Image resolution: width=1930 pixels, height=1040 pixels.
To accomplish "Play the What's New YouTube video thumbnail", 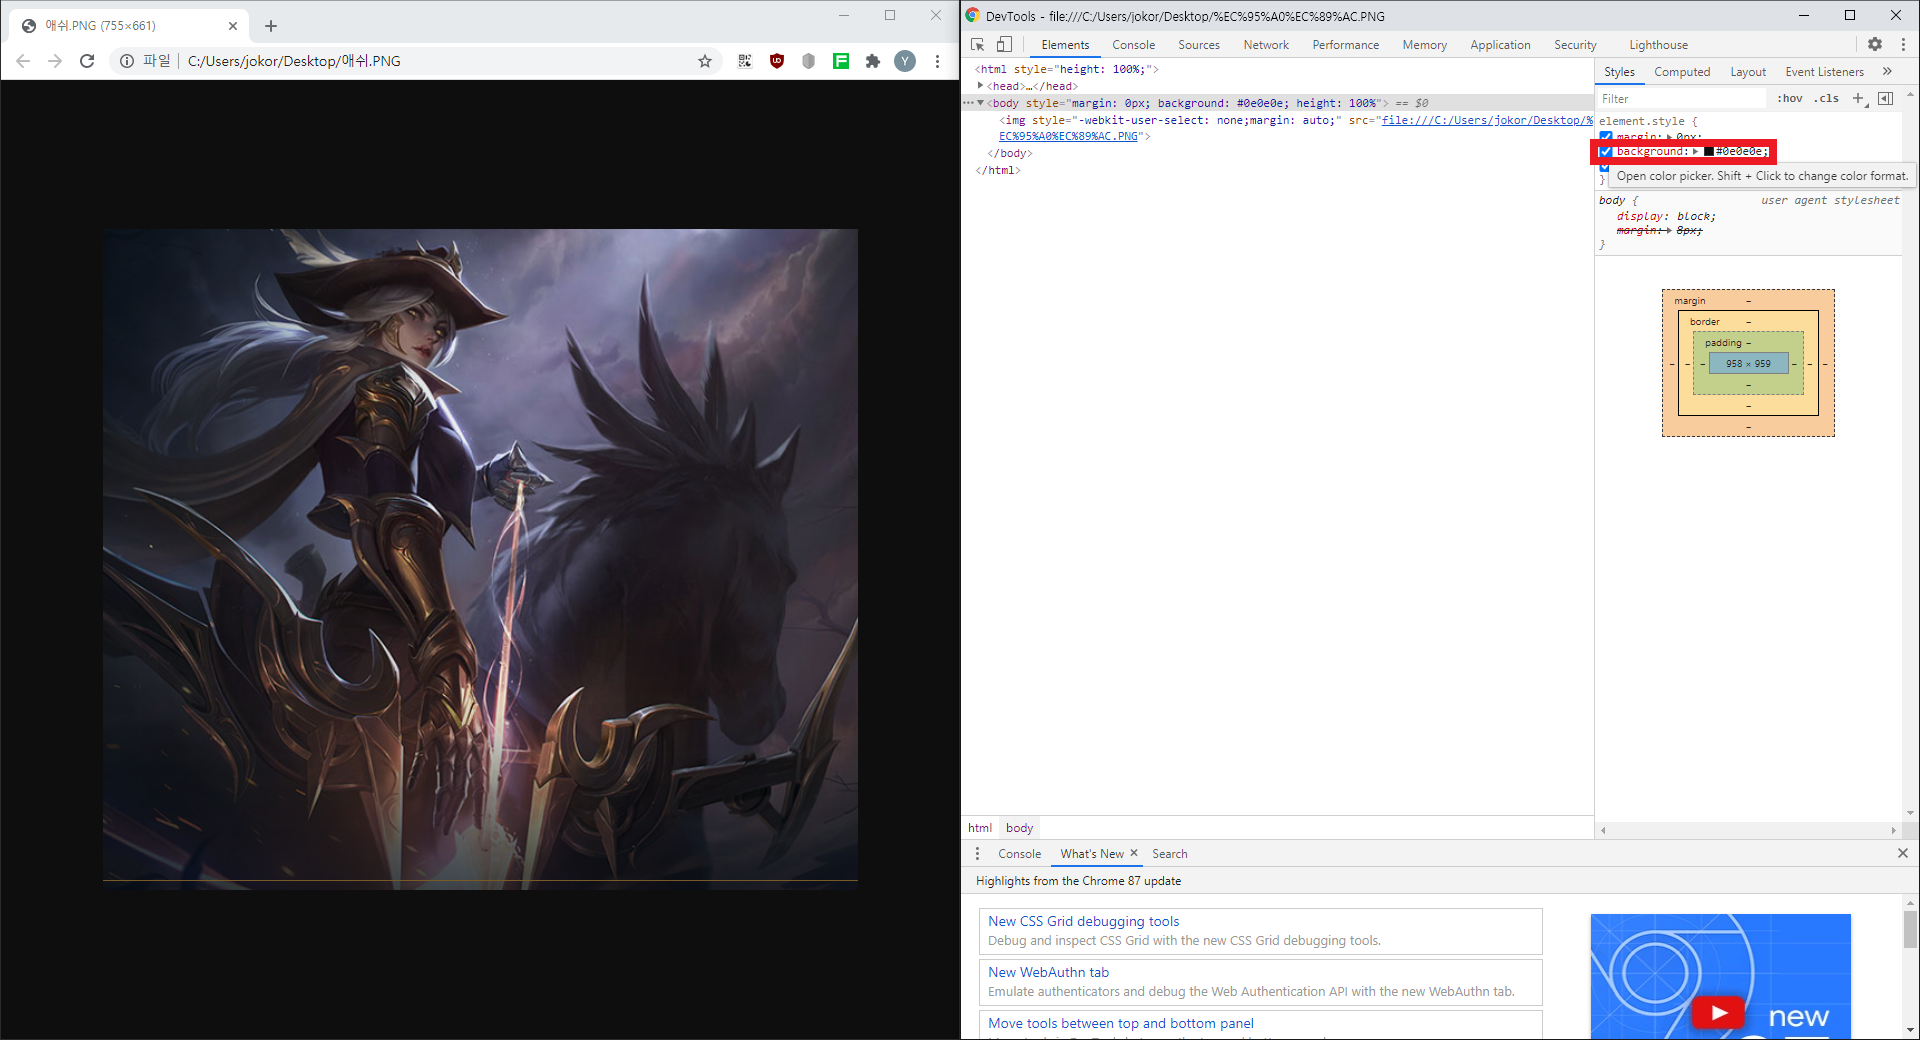I will pos(1718,1012).
